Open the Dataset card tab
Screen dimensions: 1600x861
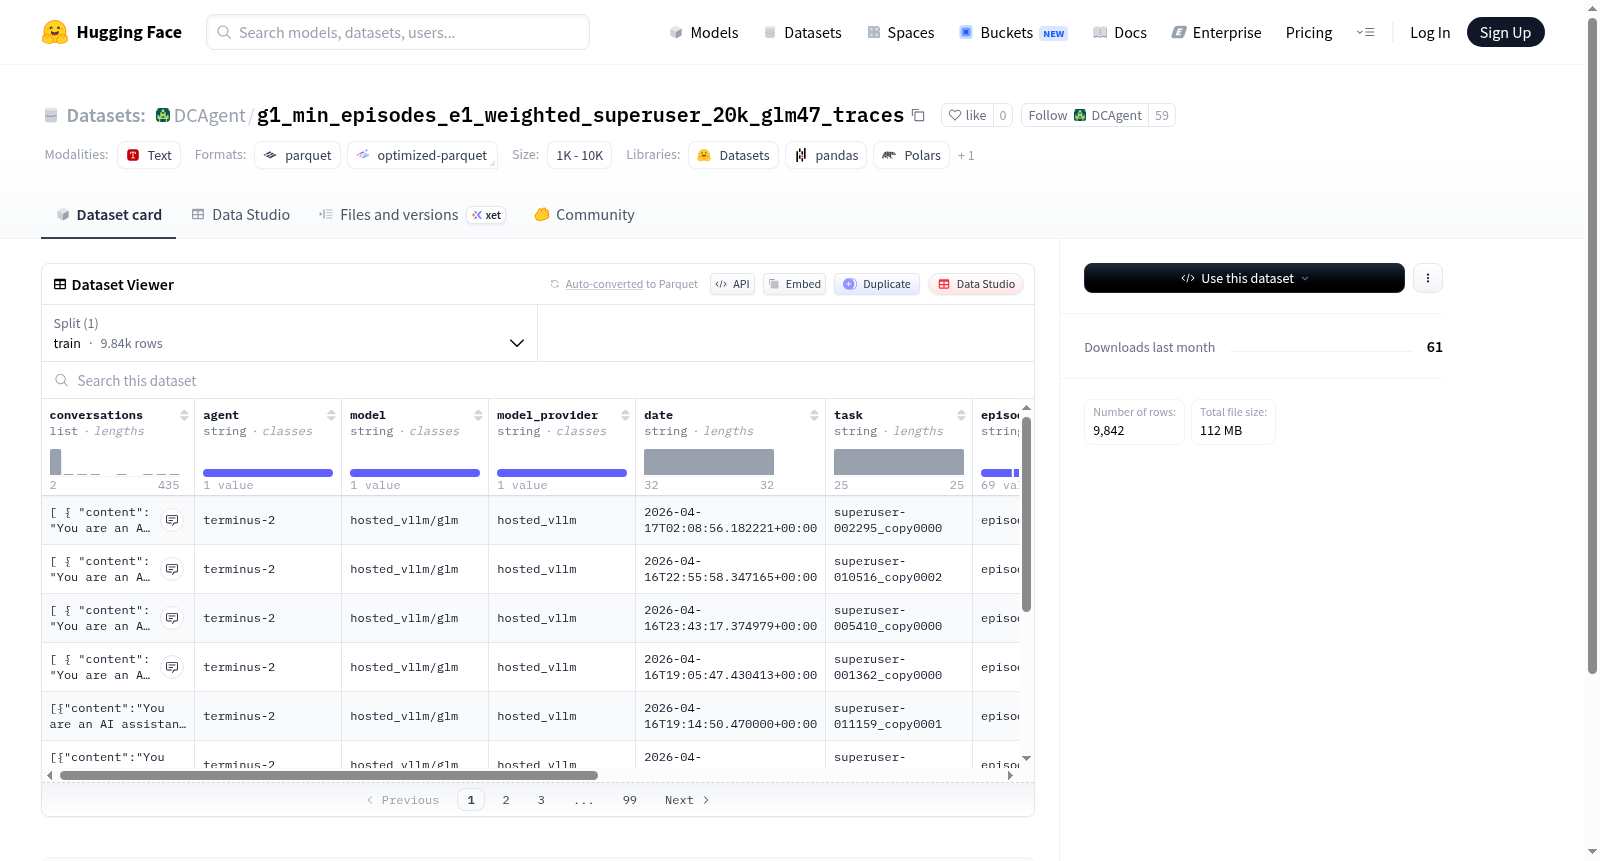coord(108,215)
